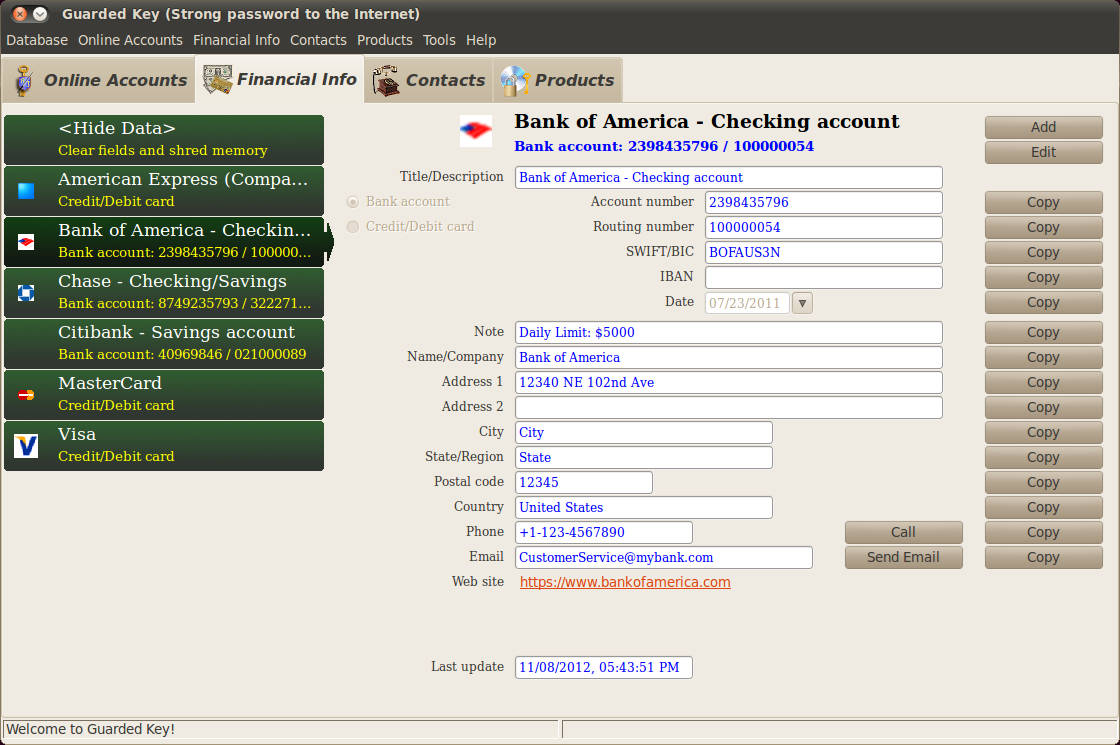Copy the City value
The width and height of the screenshot is (1120, 745).
point(1043,432)
